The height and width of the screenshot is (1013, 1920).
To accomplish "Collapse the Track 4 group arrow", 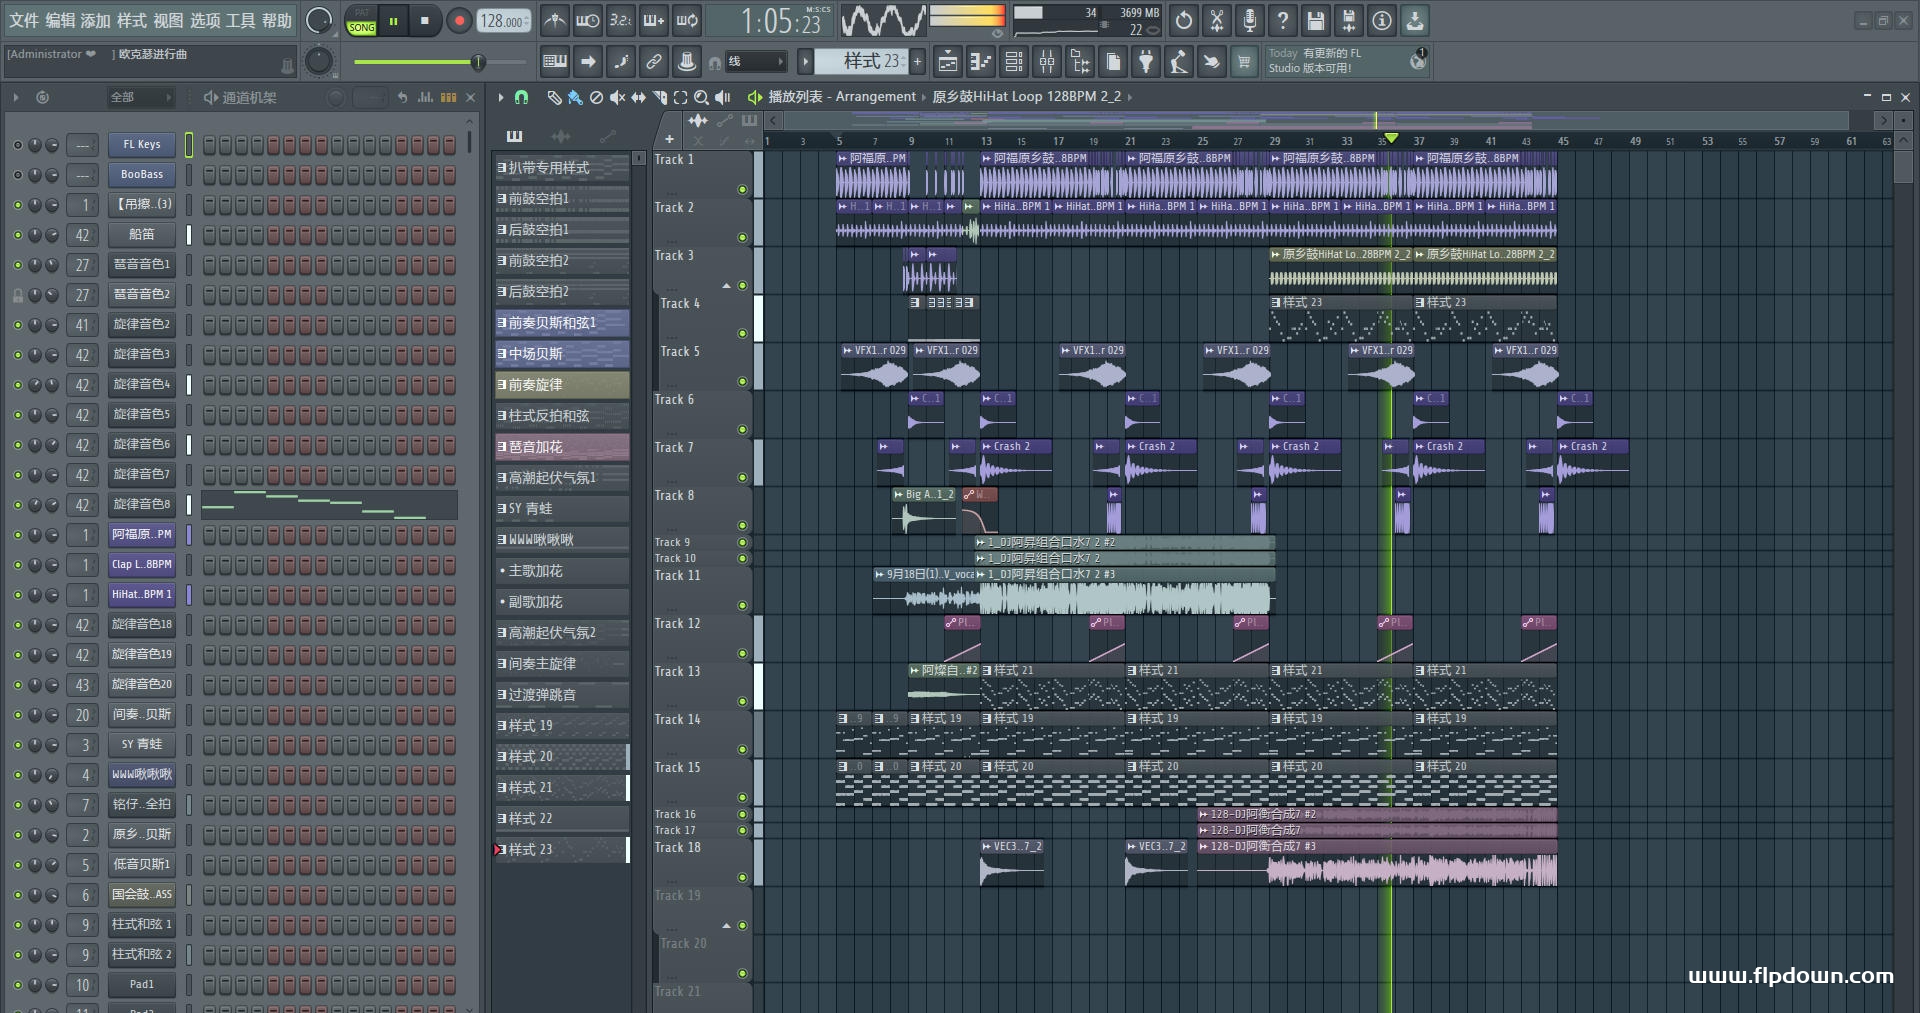I will click(727, 286).
